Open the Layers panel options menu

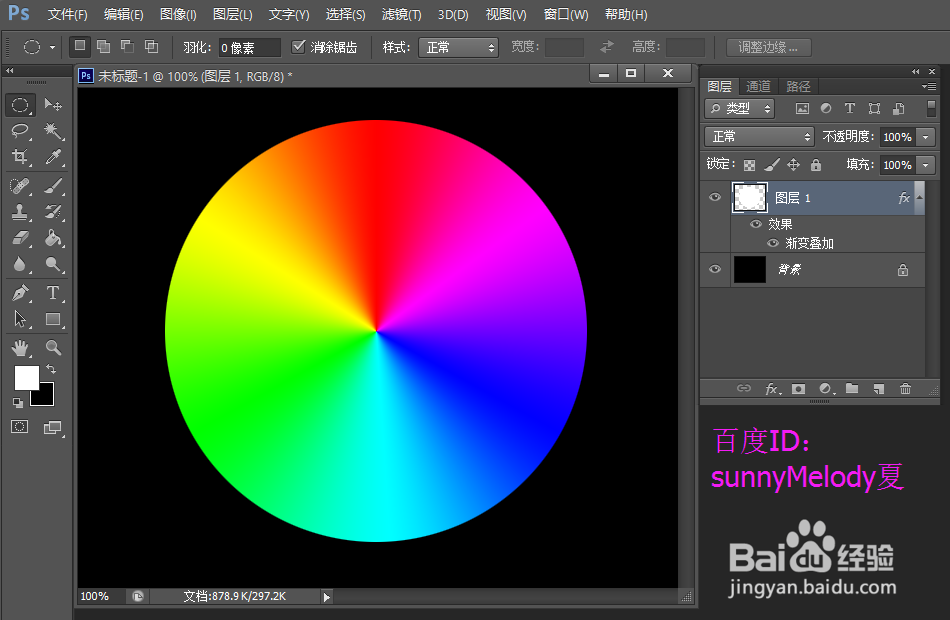929,86
